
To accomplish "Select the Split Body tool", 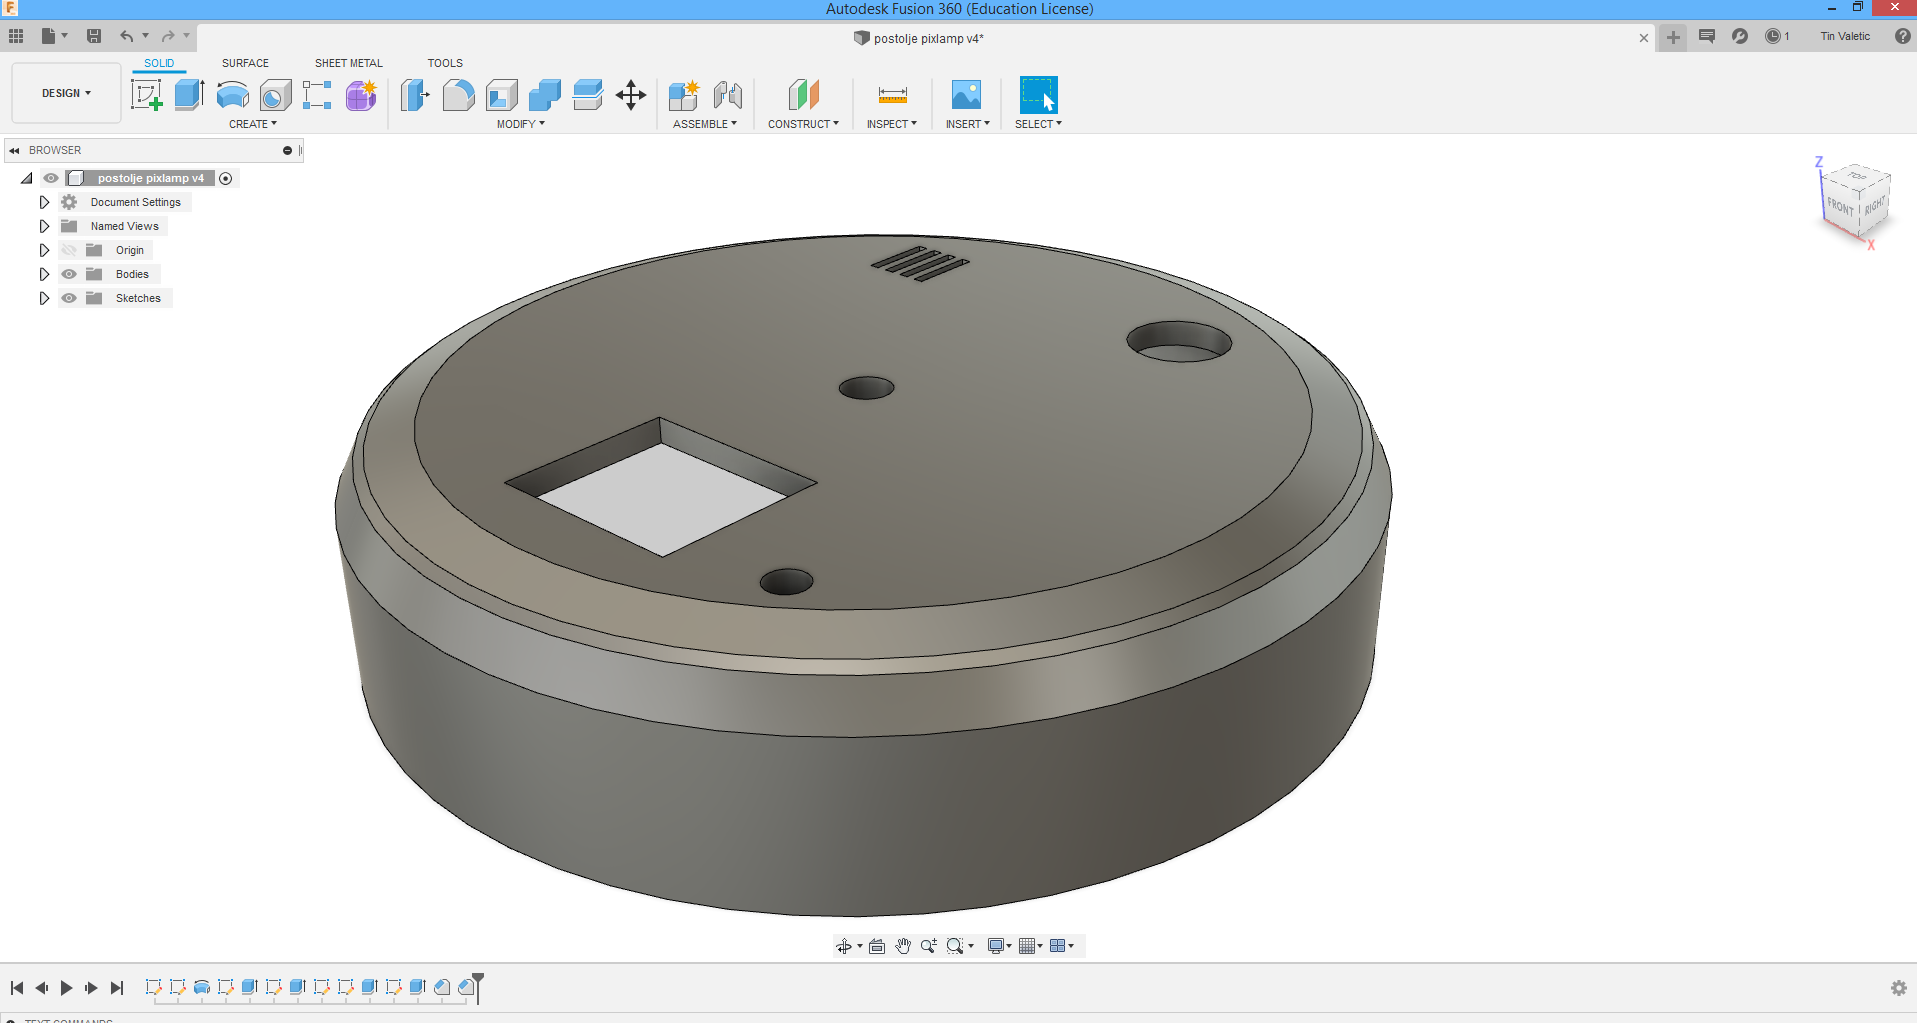I will (x=588, y=95).
